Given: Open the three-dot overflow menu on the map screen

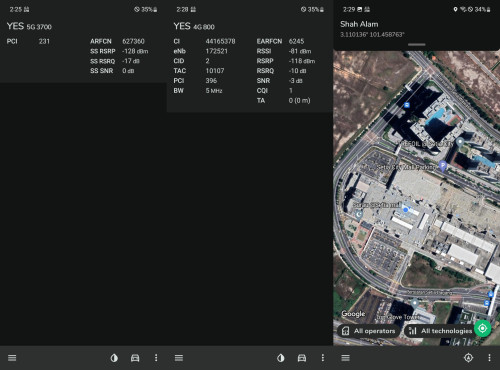Looking at the screenshot, I should pyautogui.click(x=489, y=358).
